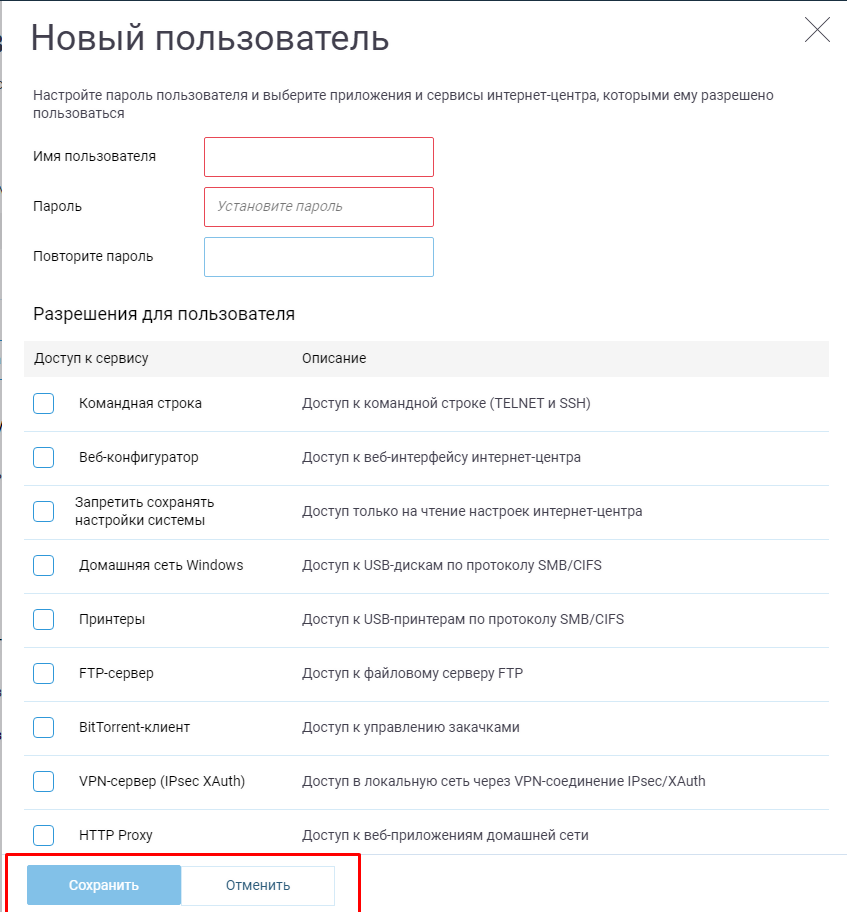Focus the Пароль field
847x912 pixels.
pyautogui.click(x=319, y=207)
